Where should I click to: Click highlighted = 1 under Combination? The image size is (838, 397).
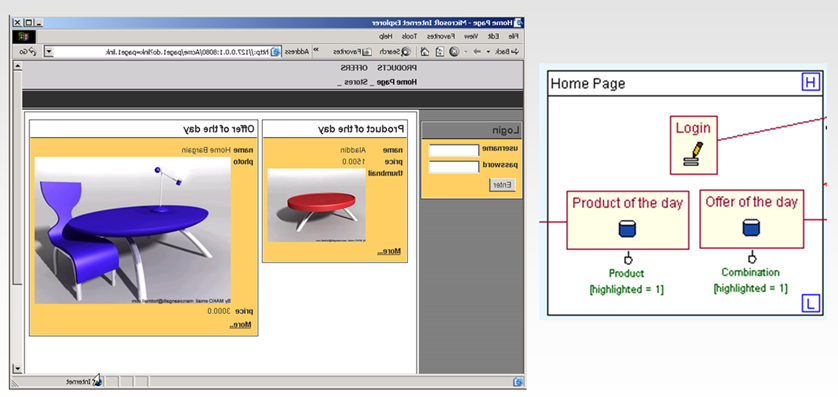[750, 289]
